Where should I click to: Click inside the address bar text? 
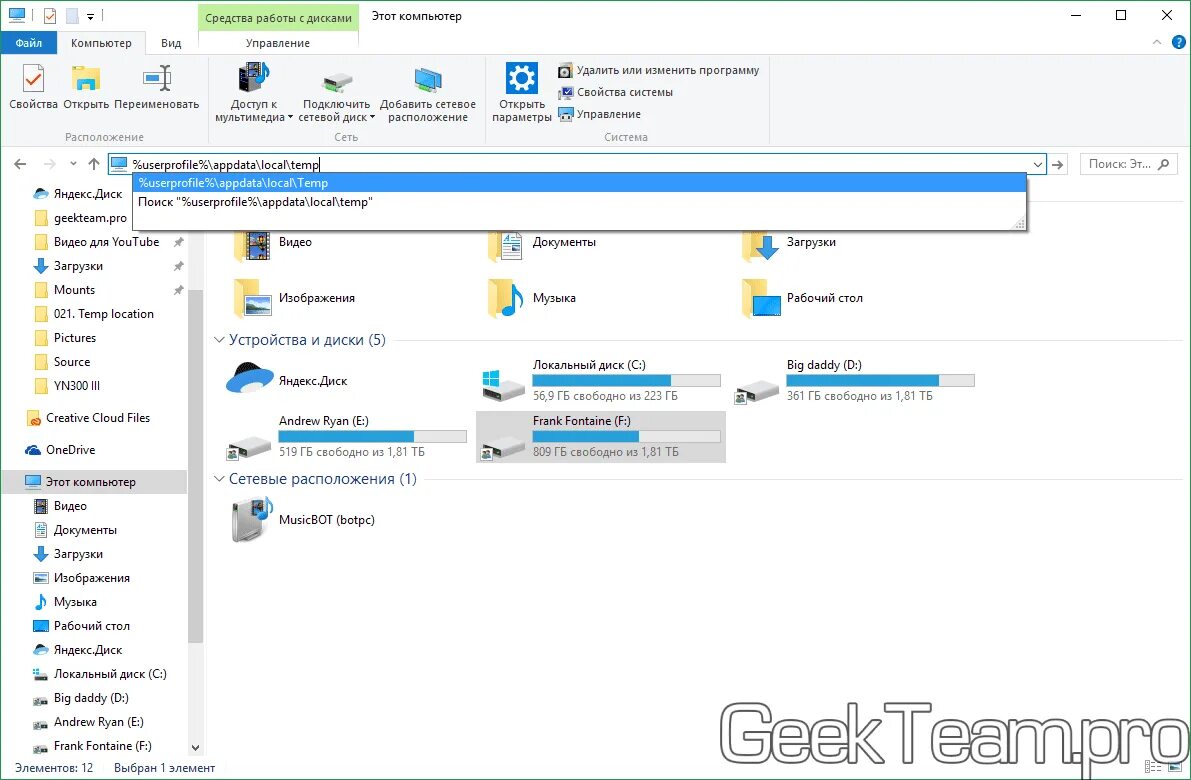[x=226, y=164]
